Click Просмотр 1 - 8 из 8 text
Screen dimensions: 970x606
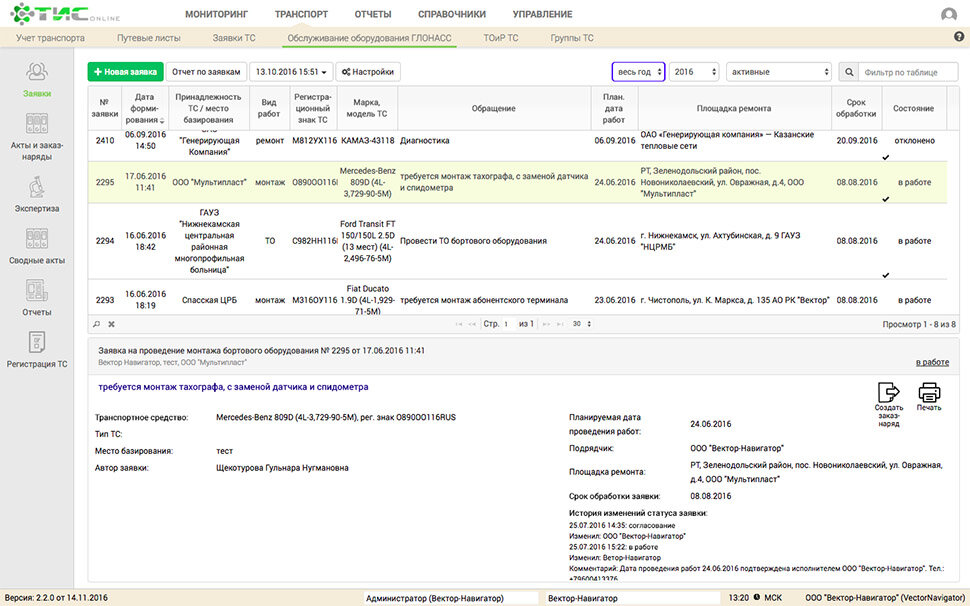coord(919,324)
